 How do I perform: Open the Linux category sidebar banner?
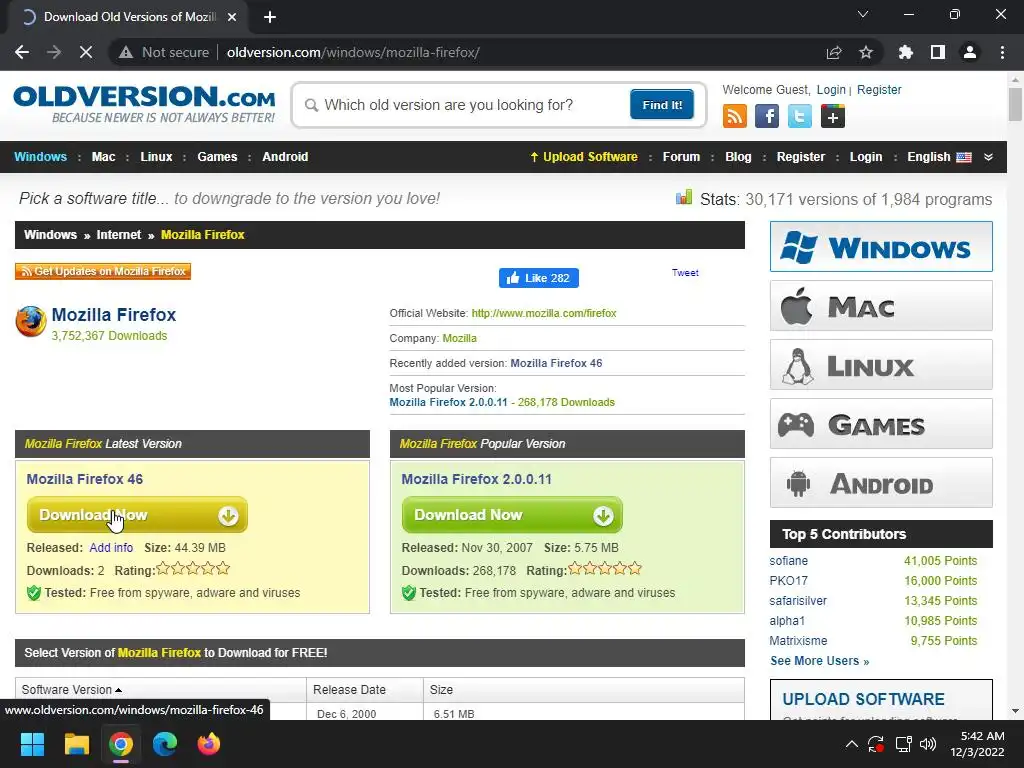click(x=881, y=364)
